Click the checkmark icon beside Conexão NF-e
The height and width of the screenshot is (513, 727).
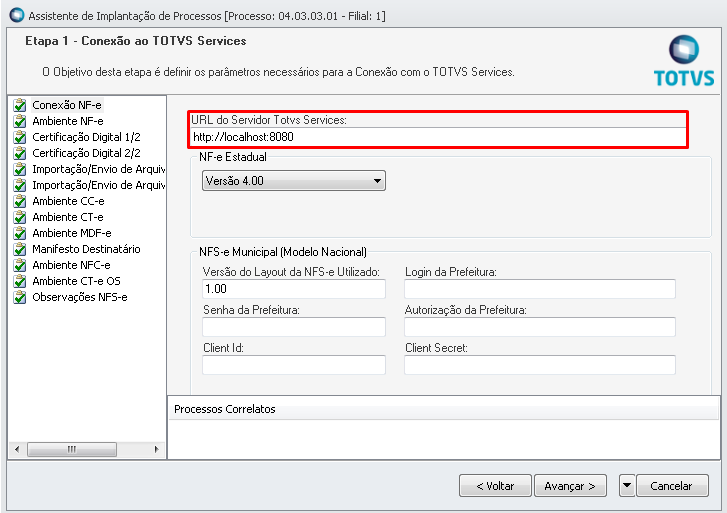[20, 105]
